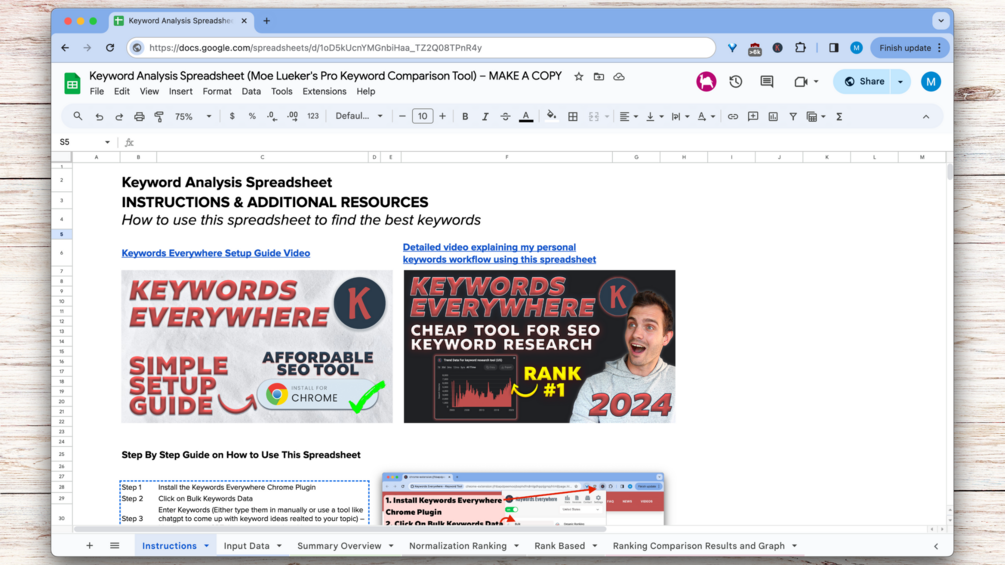
Task: Open the number format 123 menu
Action: coord(313,117)
